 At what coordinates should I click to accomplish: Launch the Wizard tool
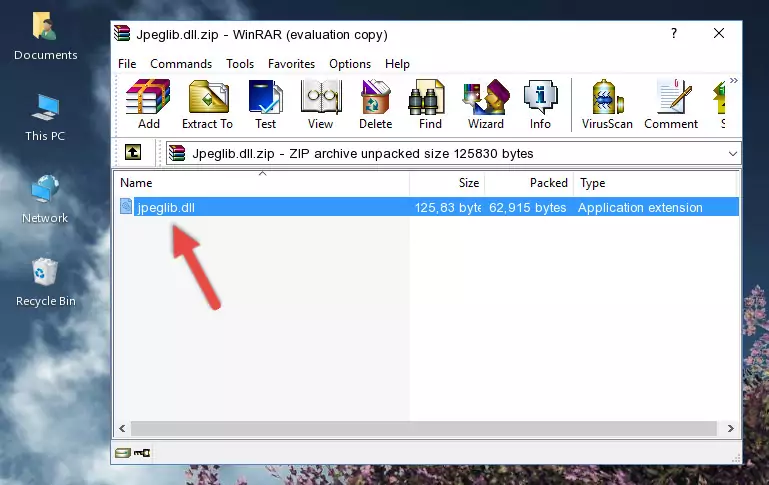click(x=486, y=104)
